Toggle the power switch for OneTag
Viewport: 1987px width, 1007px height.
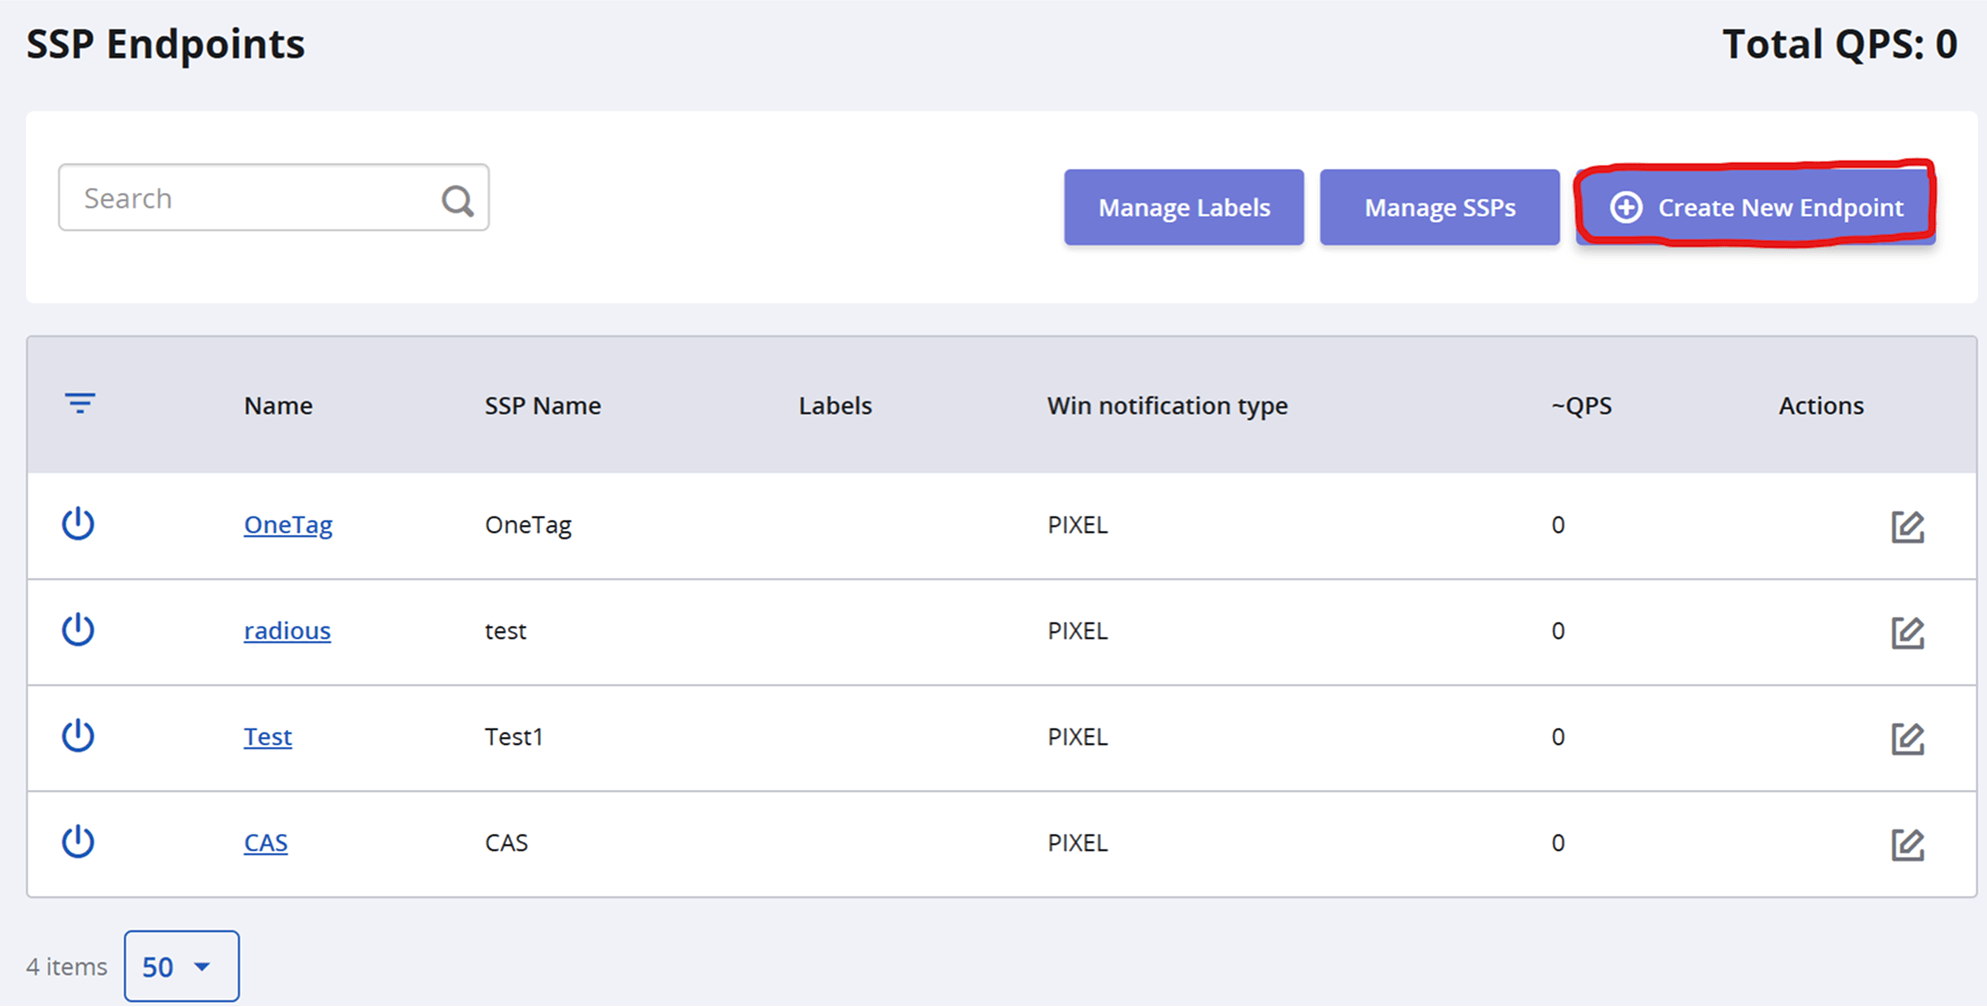tap(77, 524)
